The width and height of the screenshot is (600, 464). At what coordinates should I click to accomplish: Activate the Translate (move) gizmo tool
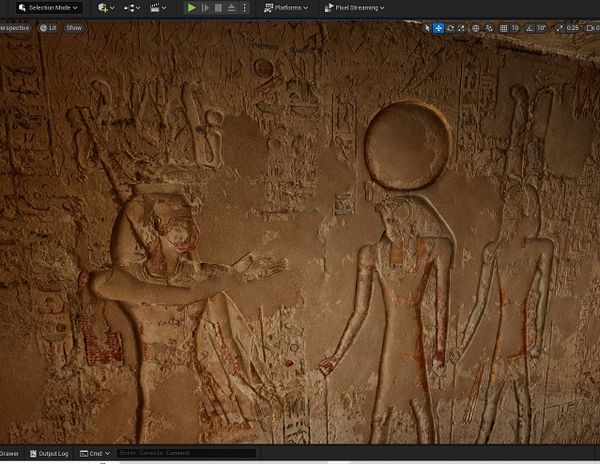tap(439, 28)
